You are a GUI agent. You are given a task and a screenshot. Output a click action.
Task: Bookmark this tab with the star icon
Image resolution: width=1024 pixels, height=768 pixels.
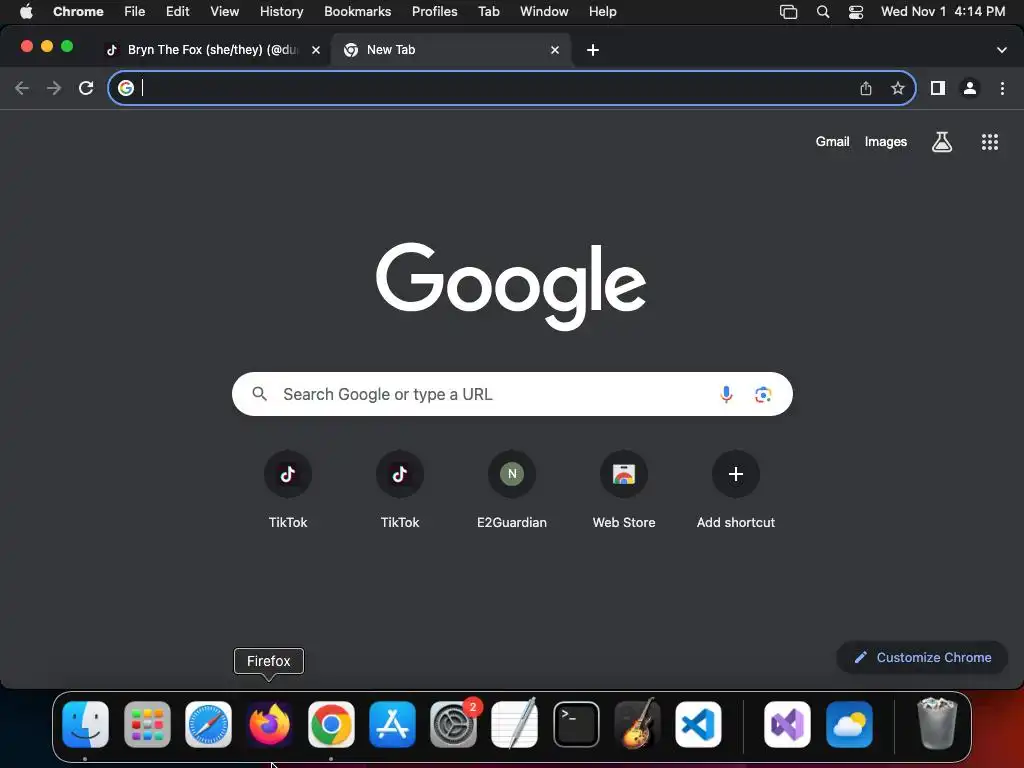click(898, 88)
